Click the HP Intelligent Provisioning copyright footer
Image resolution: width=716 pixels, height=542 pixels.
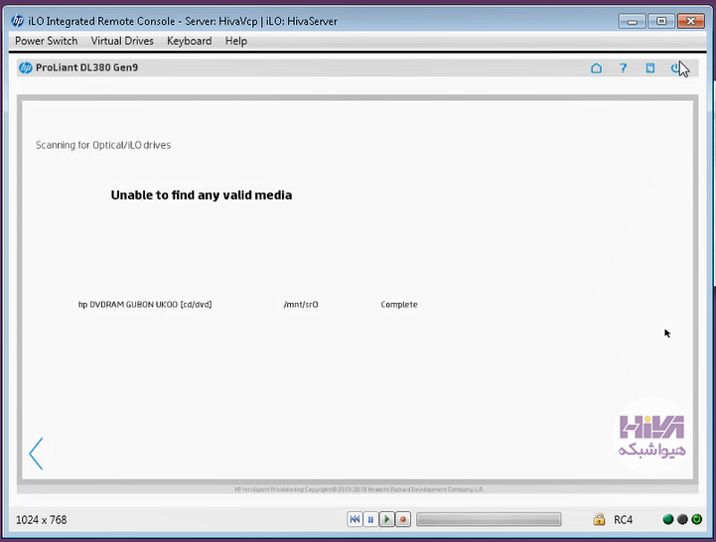[x=358, y=489]
